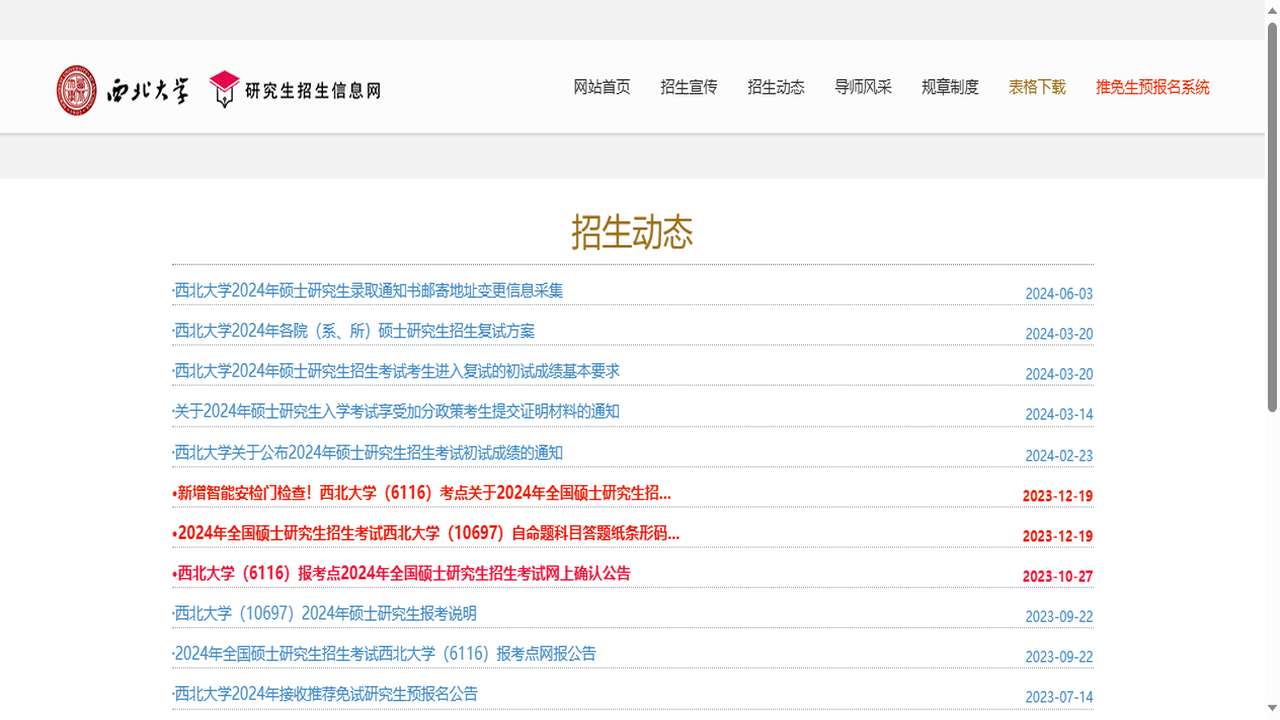The width and height of the screenshot is (1280, 720).
Task: Select the 招生动态 navigation item
Action: pyautogui.click(x=775, y=87)
